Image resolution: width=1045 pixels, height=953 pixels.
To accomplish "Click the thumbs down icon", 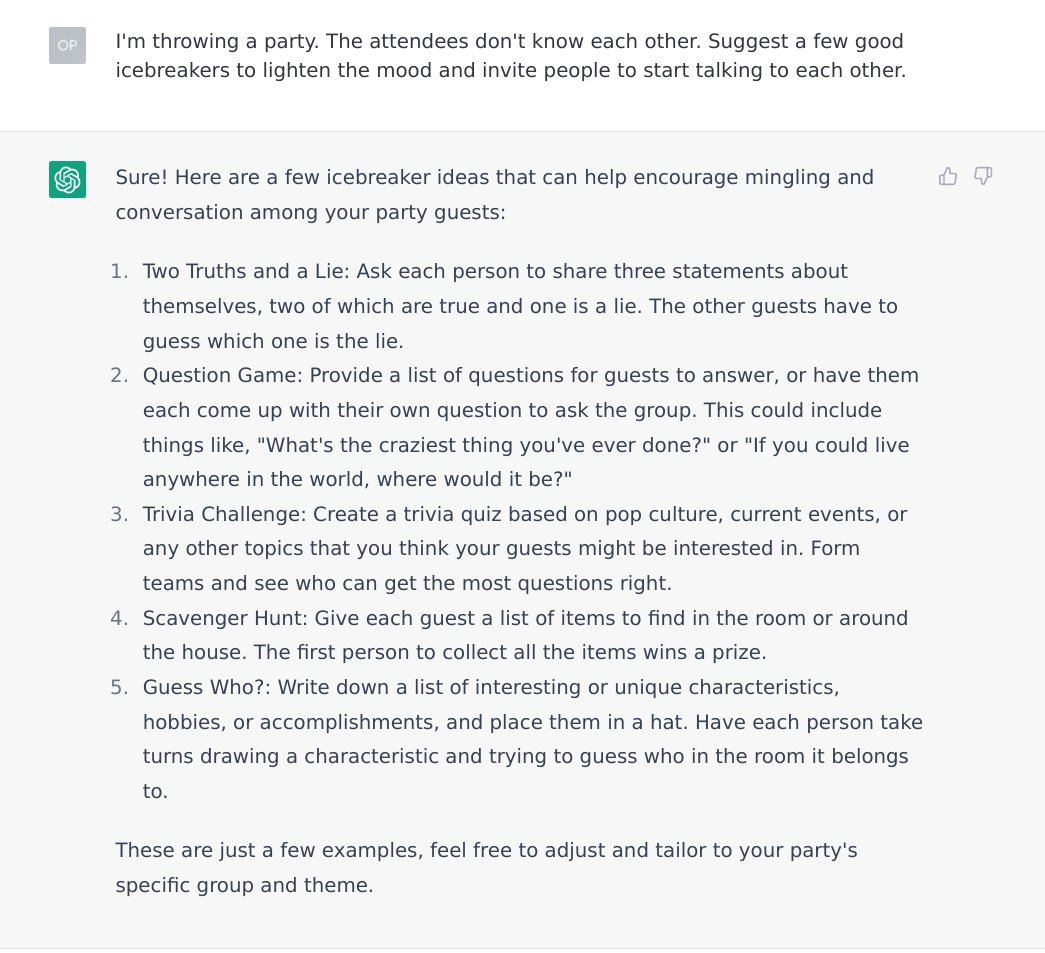I will tap(983, 176).
